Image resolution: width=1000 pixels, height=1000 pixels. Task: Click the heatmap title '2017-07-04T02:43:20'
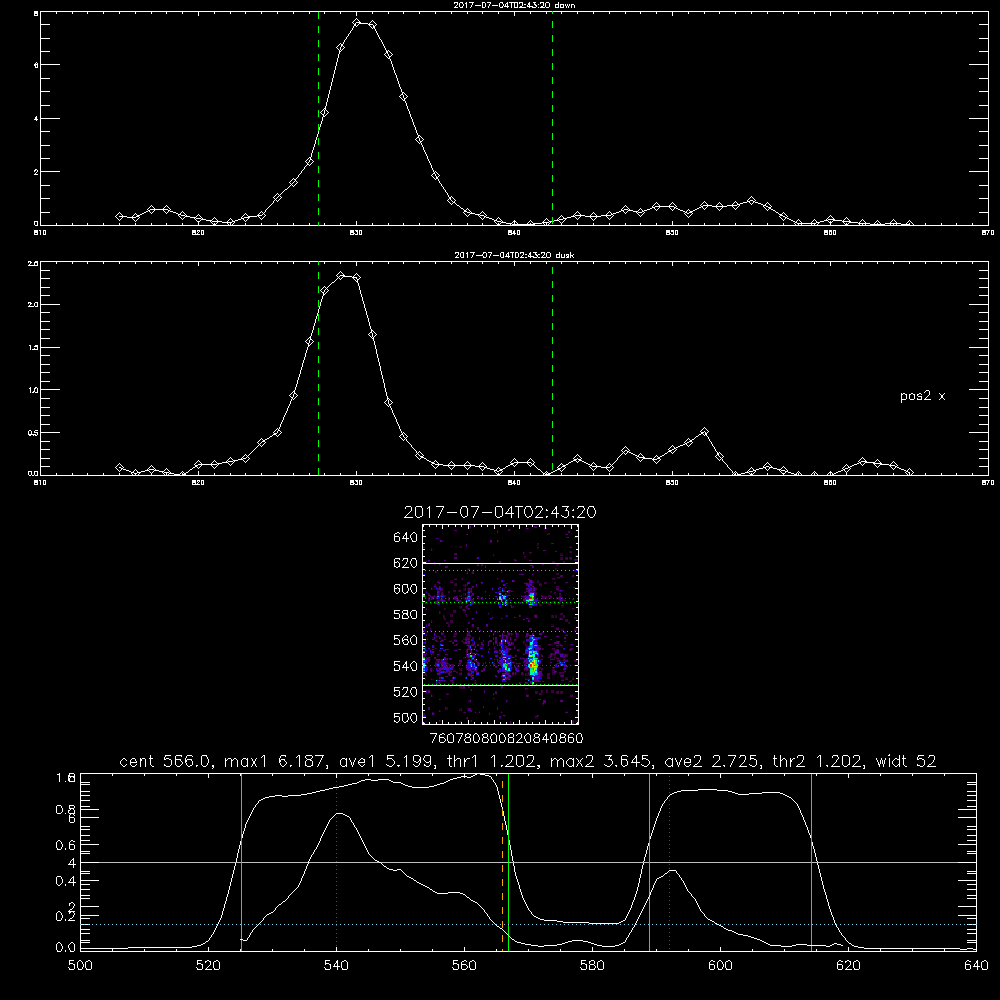point(500,512)
